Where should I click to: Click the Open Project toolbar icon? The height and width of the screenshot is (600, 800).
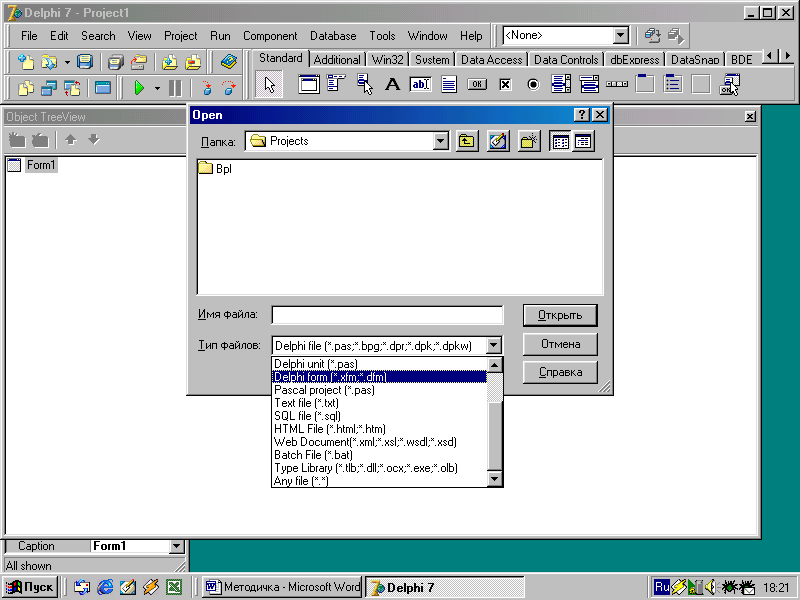tap(138, 62)
